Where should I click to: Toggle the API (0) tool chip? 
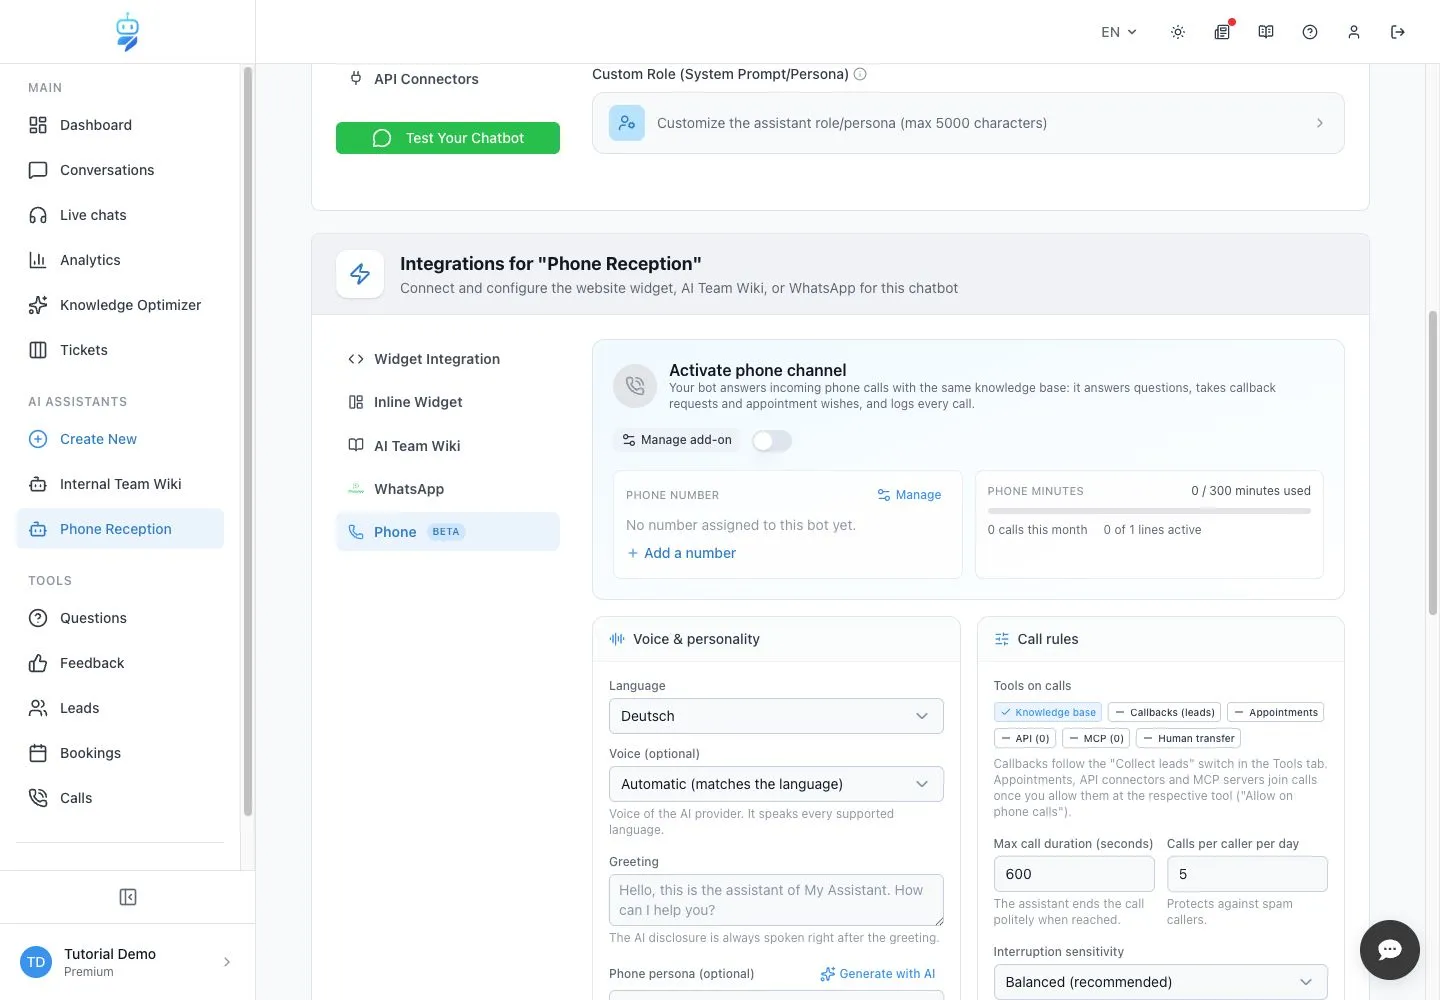(1025, 738)
